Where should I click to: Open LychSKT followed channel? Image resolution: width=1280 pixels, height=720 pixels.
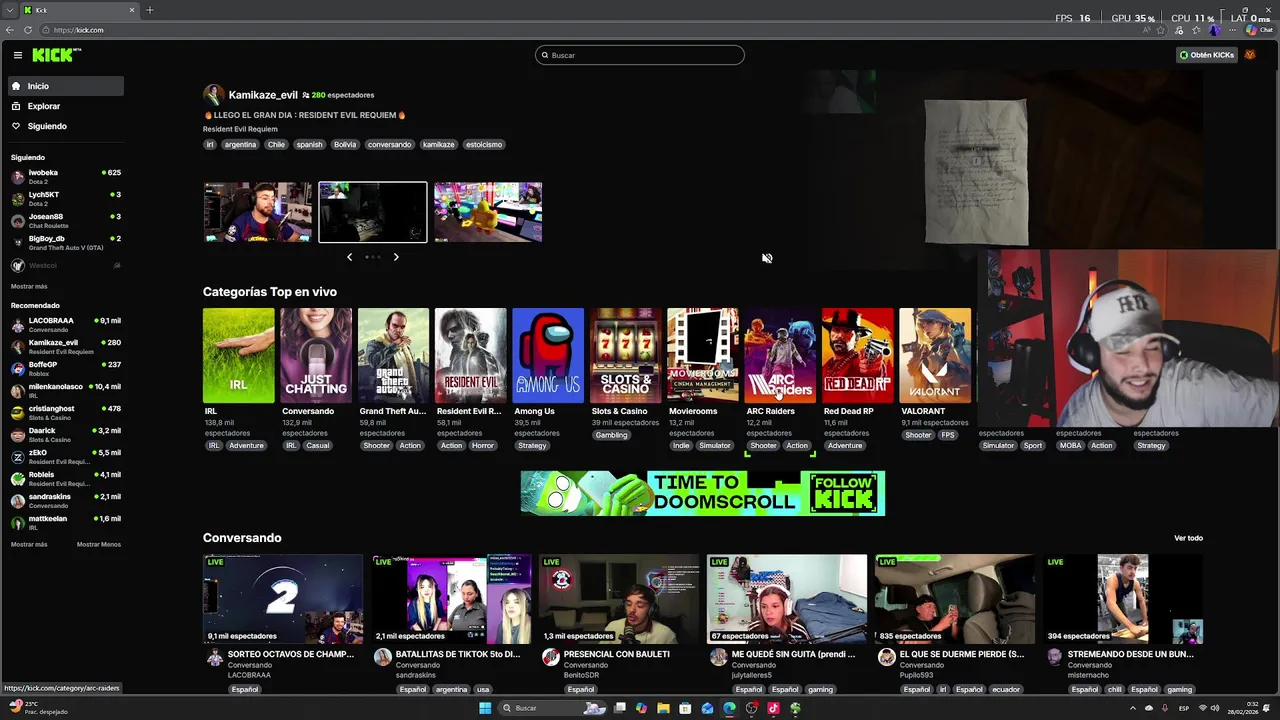(x=66, y=198)
